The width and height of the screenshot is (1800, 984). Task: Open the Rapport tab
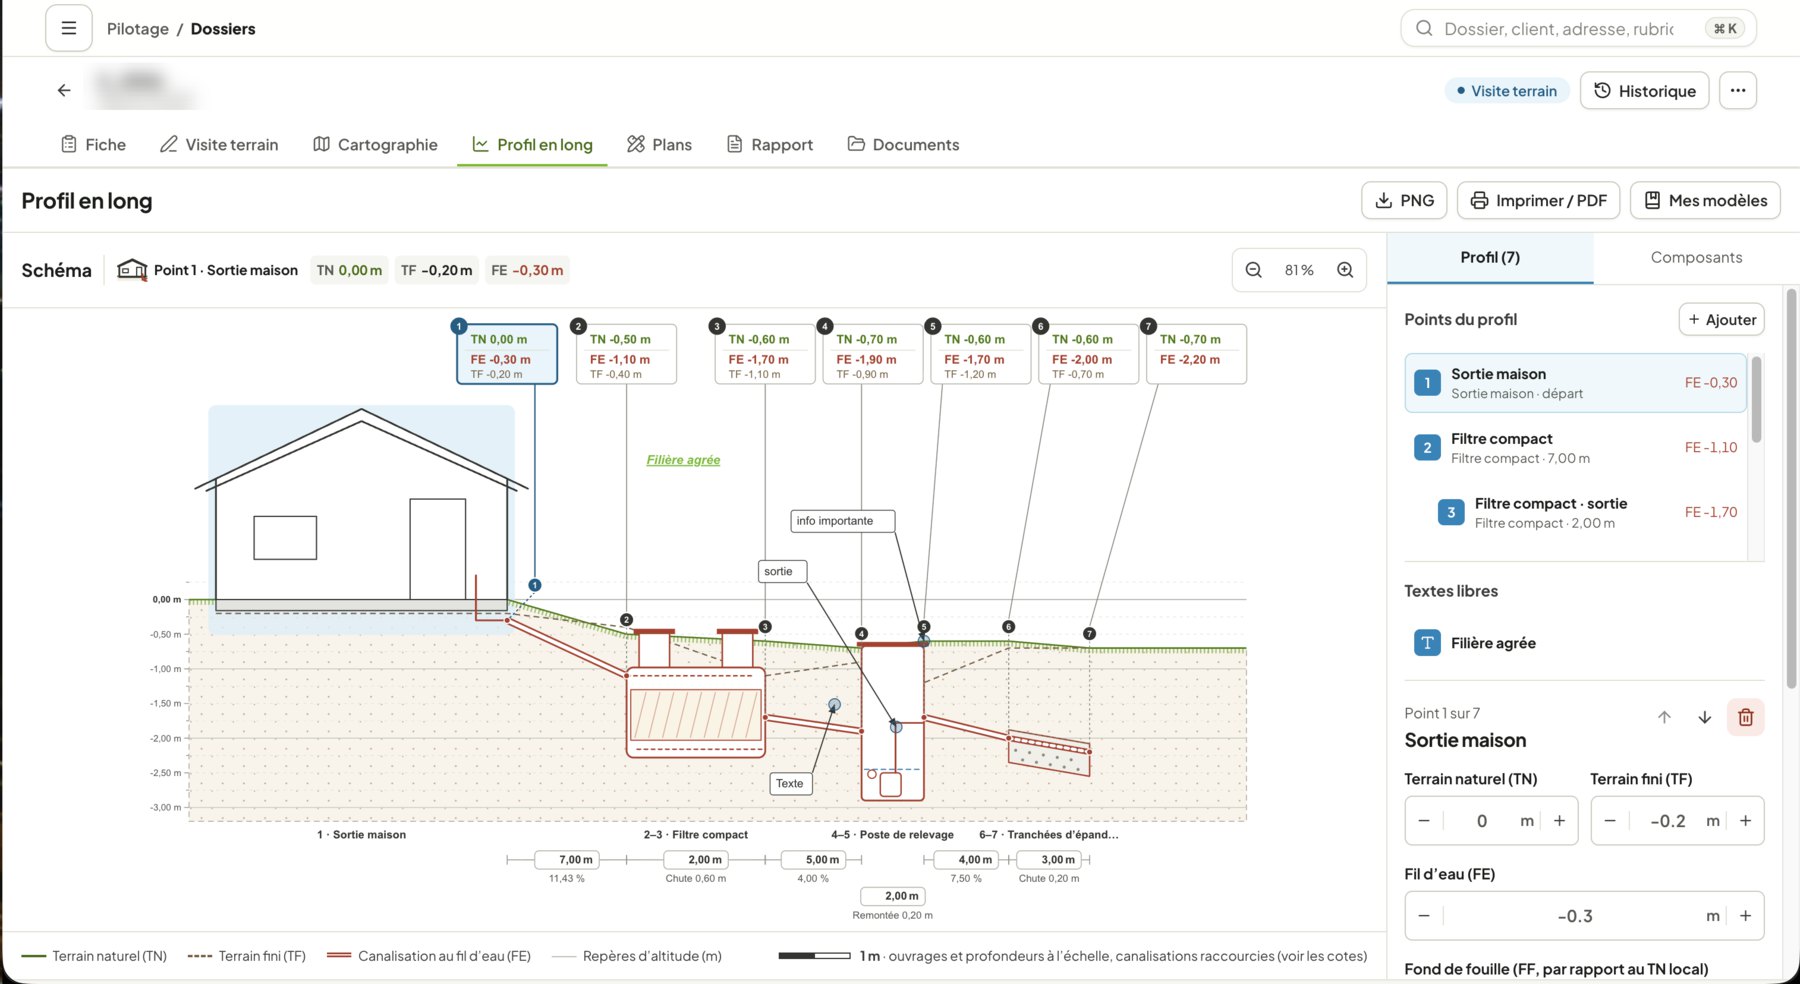(x=769, y=144)
